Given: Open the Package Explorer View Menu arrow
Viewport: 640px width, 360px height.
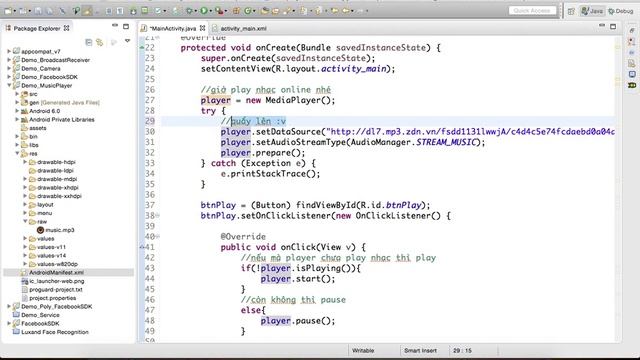Looking at the screenshot, I should point(127,41).
